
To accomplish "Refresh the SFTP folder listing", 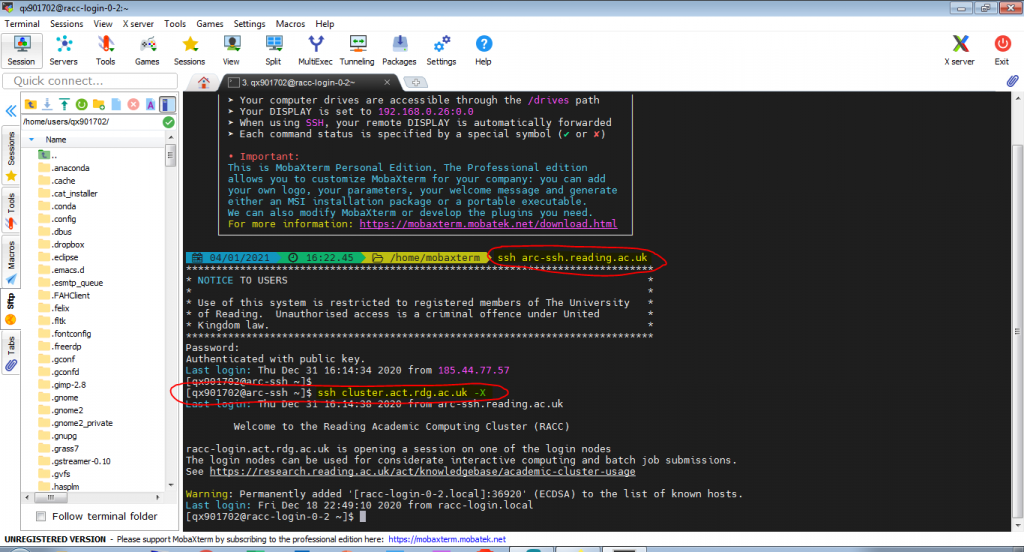I will (81, 104).
